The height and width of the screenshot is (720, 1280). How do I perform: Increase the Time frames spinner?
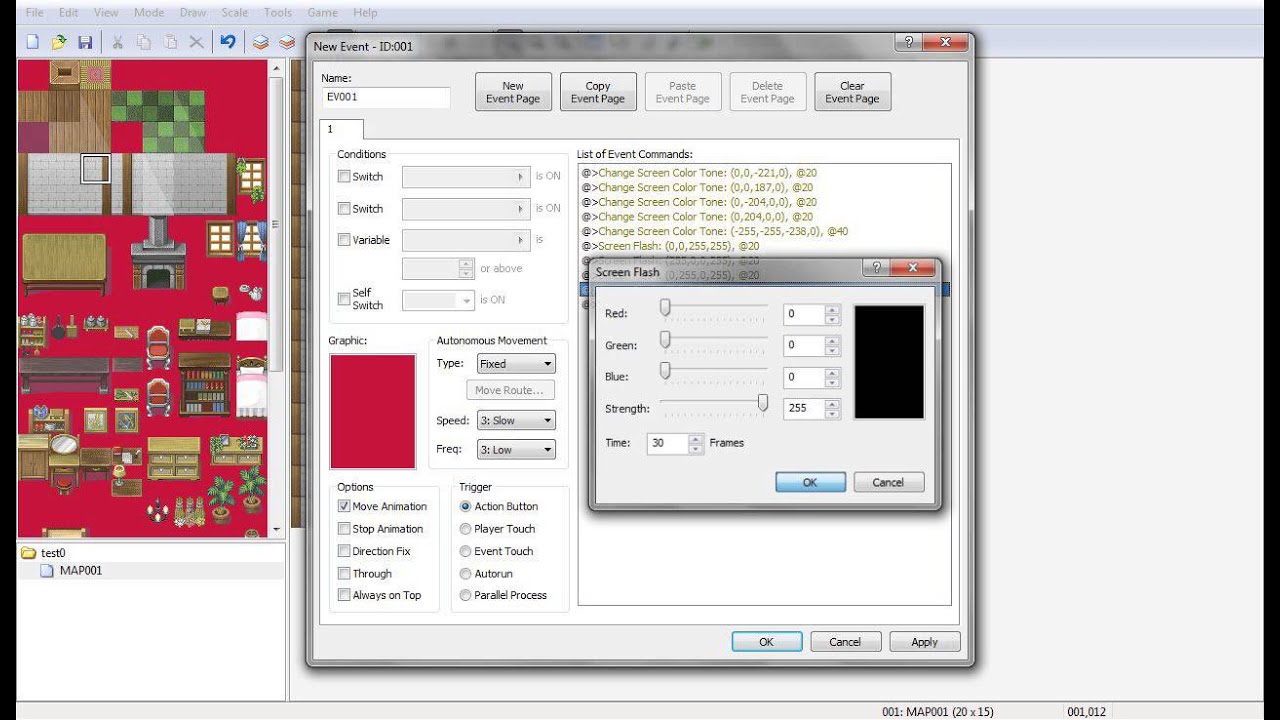tap(696, 438)
